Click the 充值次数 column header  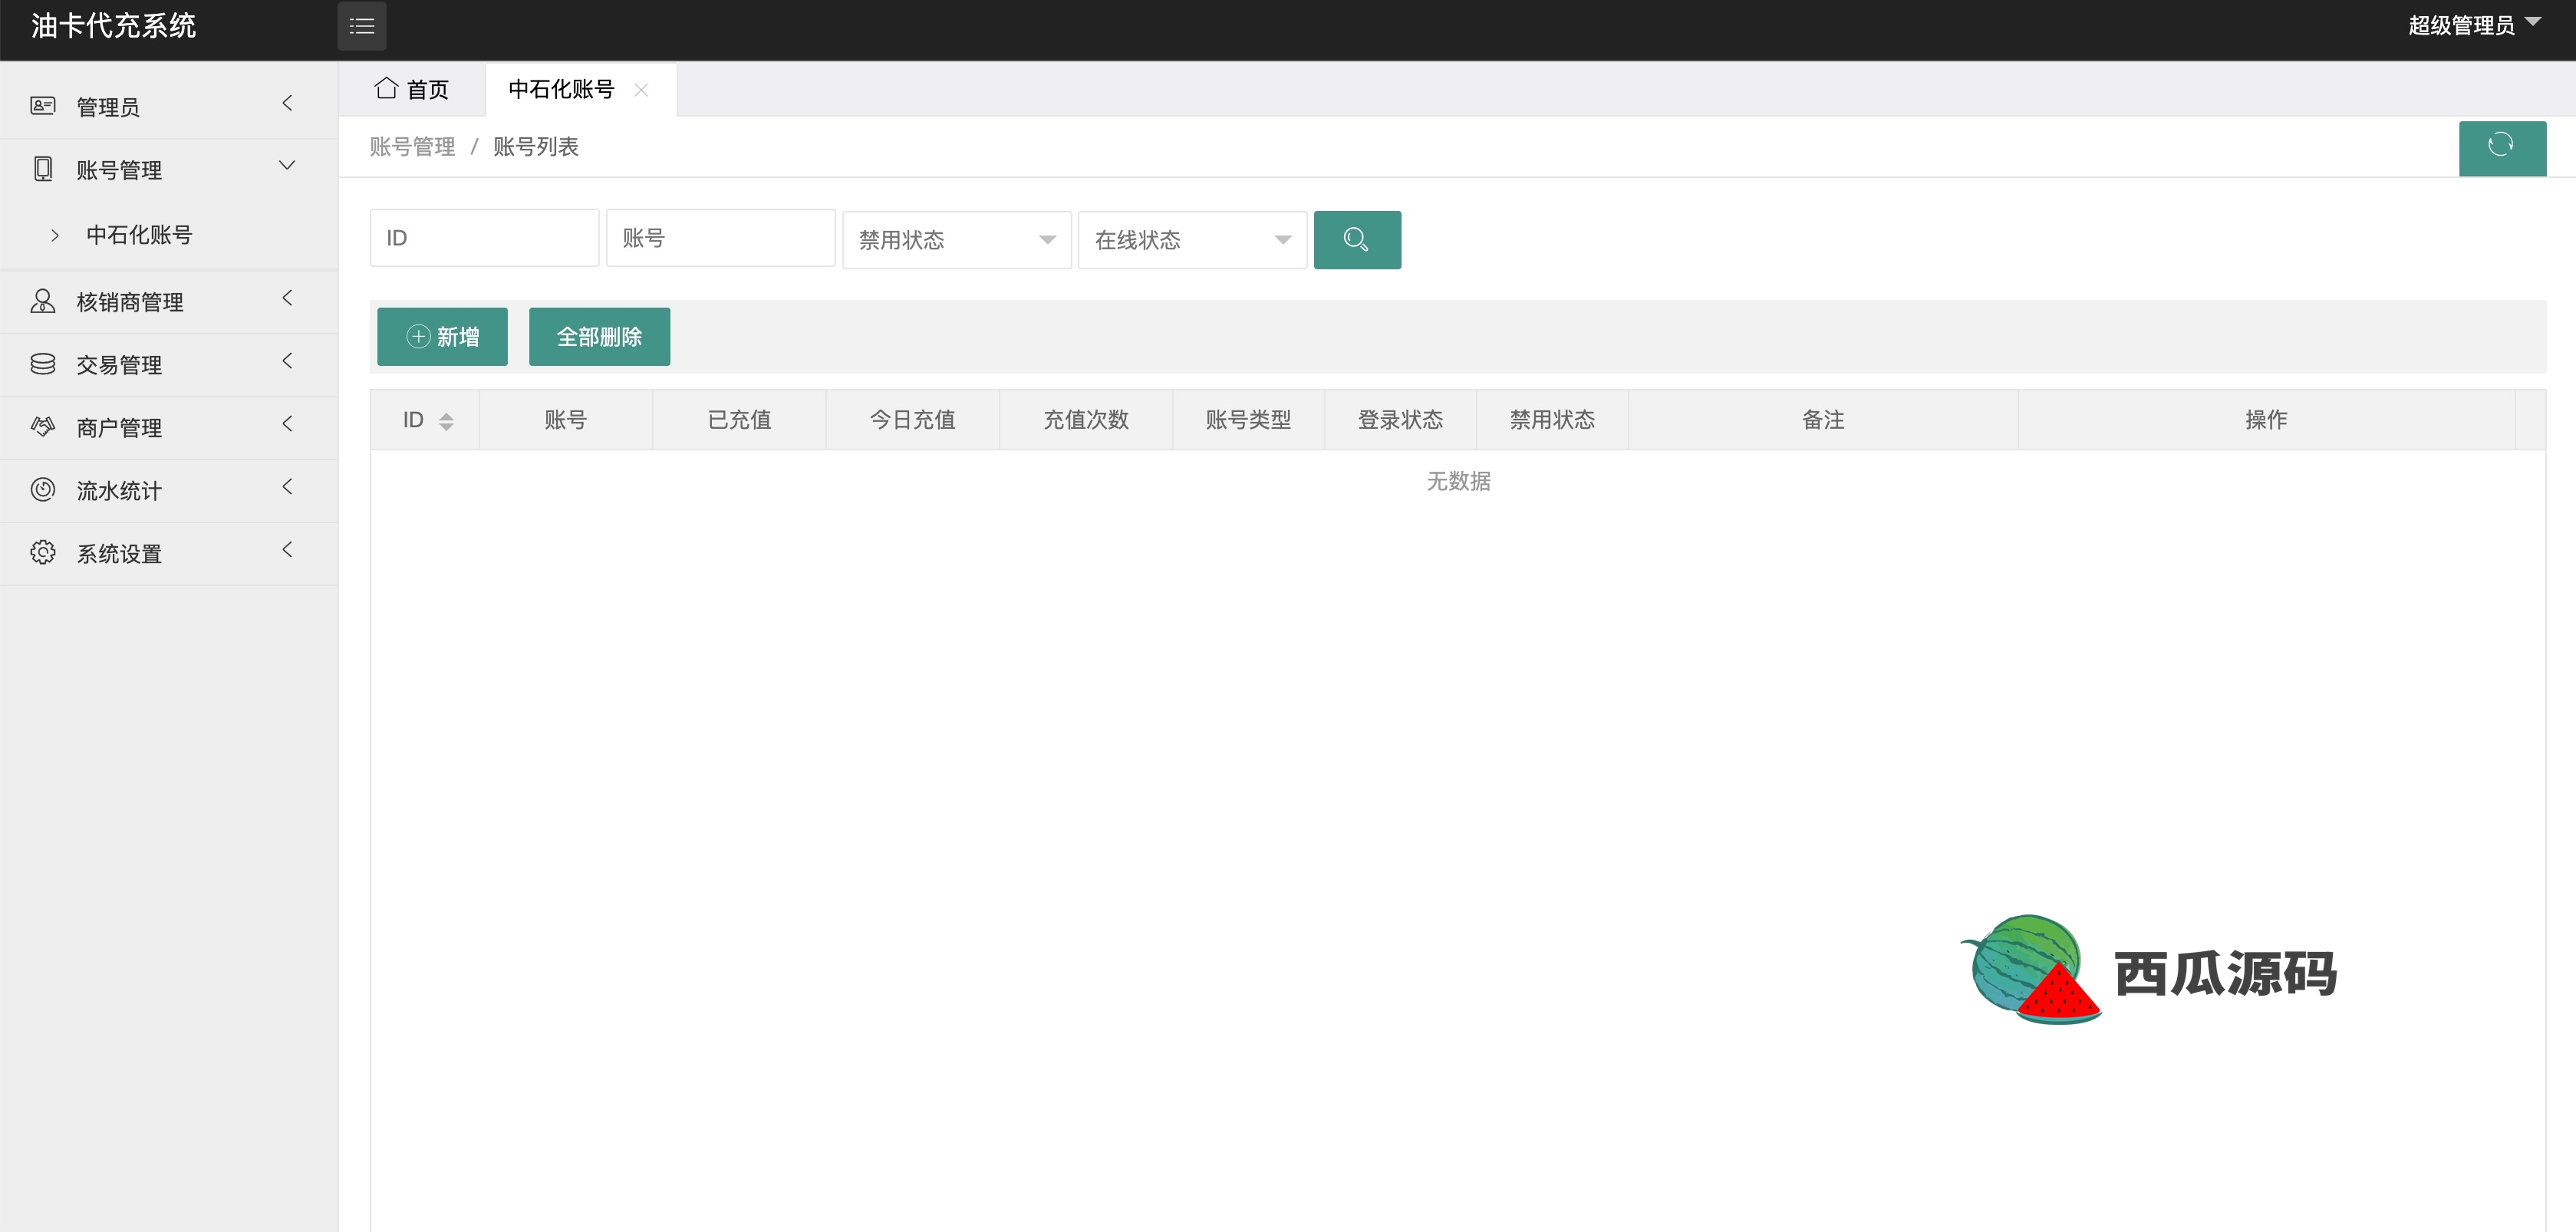click(x=1086, y=420)
